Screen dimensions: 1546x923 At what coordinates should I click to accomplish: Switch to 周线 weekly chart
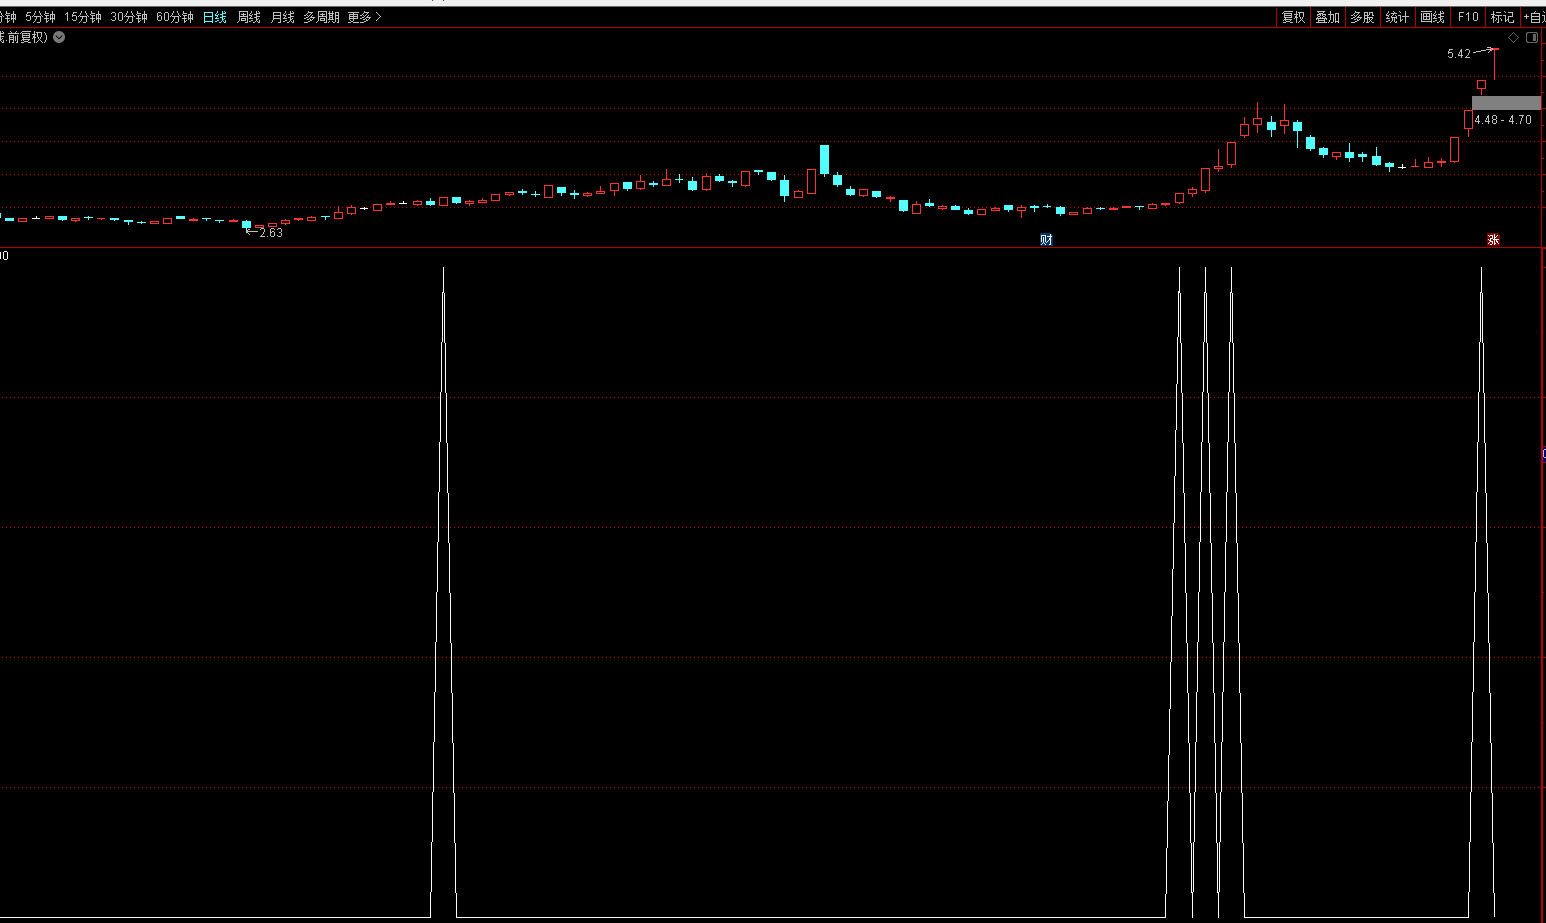(249, 17)
